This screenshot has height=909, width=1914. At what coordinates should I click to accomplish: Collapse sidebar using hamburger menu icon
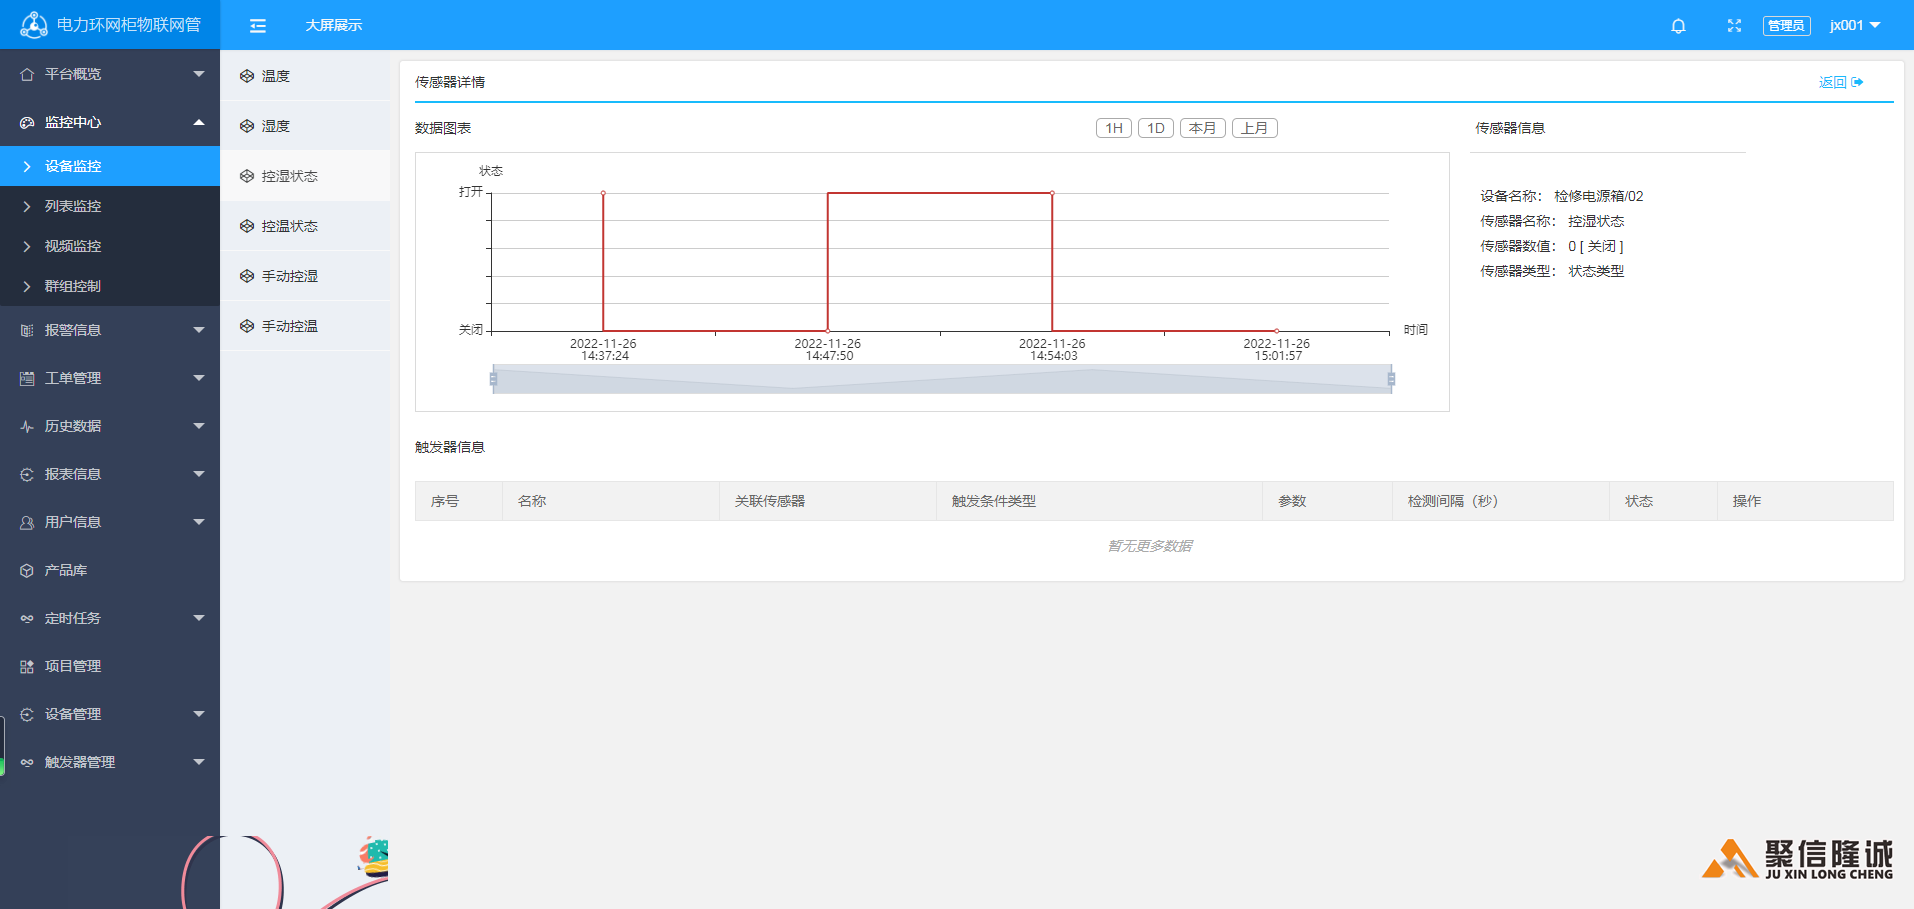coord(258,26)
